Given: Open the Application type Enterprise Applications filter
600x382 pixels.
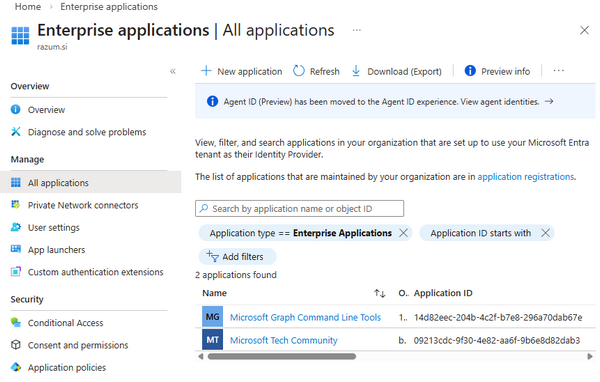Looking at the screenshot, I should [300, 233].
